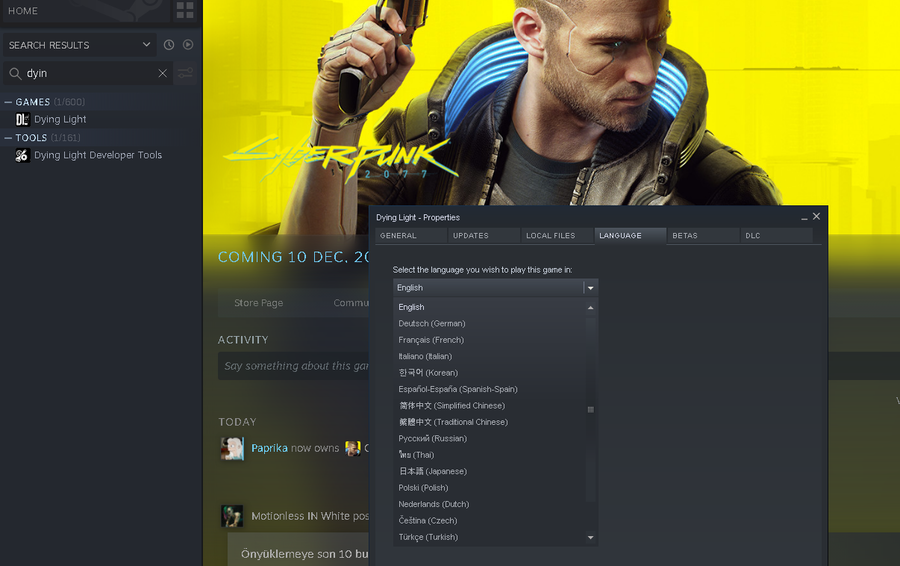Select the Language tab
The image size is (900, 566).
630,236
